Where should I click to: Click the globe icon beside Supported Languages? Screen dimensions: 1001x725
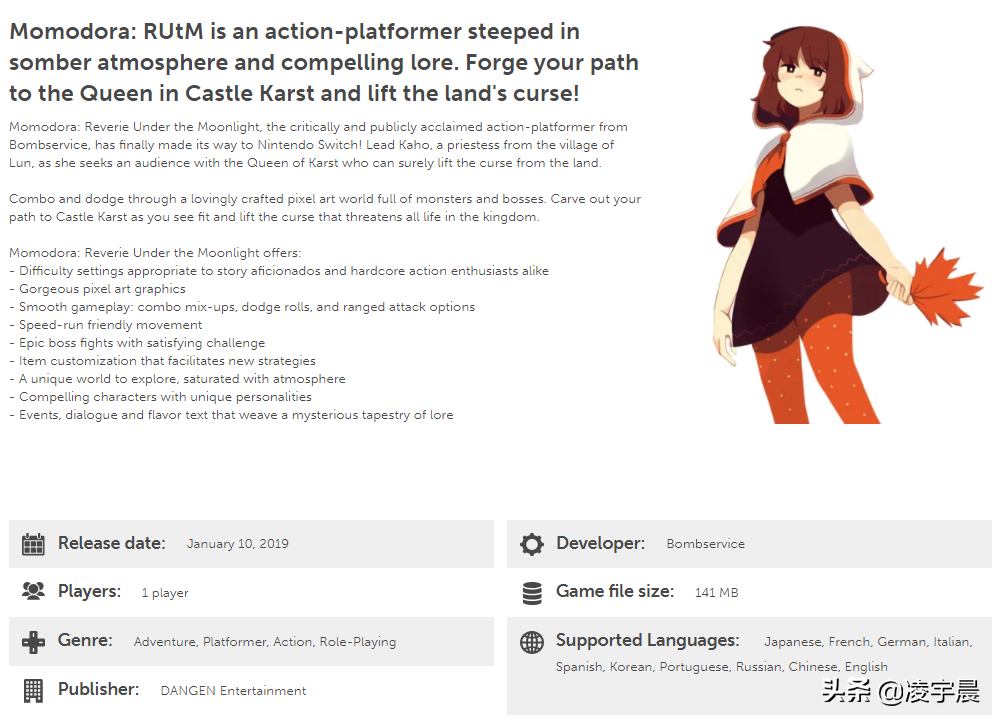click(x=532, y=642)
